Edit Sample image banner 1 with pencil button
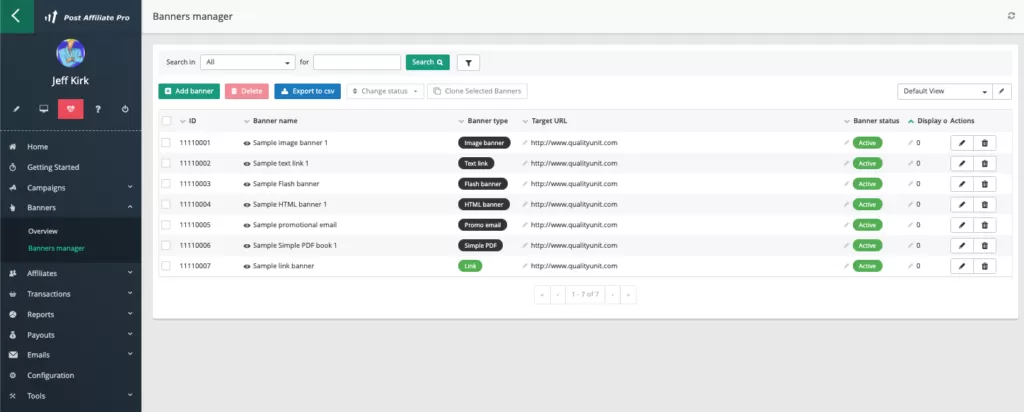 (x=961, y=143)
